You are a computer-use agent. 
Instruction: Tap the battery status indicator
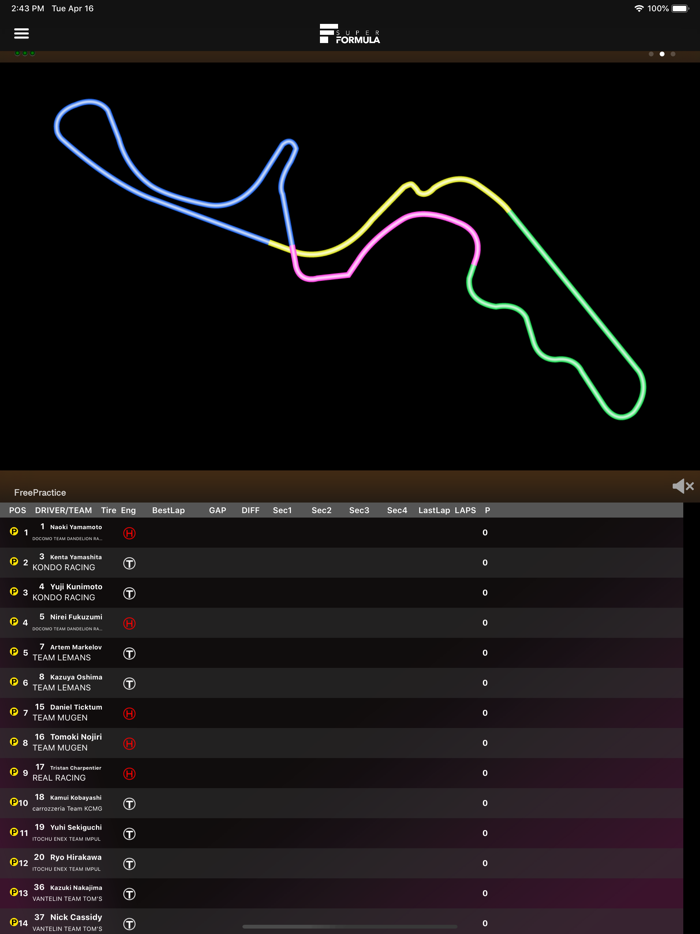click(680, 8)
